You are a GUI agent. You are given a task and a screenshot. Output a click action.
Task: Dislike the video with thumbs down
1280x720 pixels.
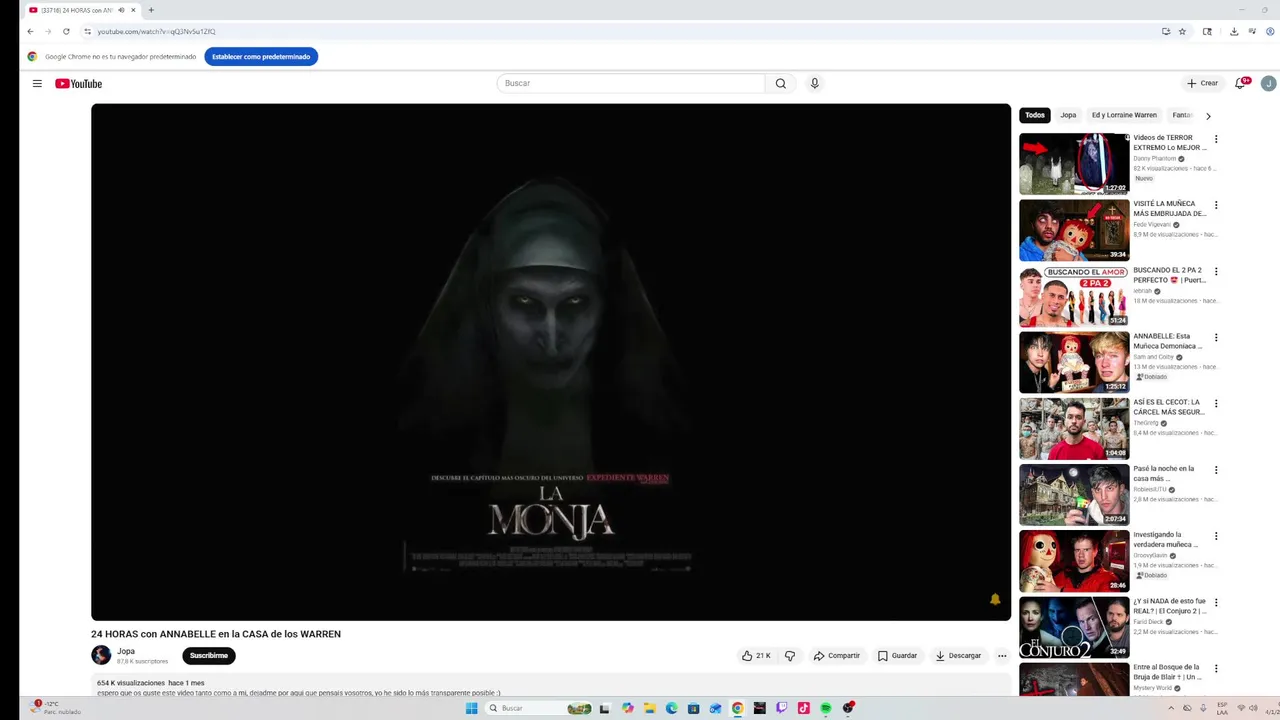point(790,656)
